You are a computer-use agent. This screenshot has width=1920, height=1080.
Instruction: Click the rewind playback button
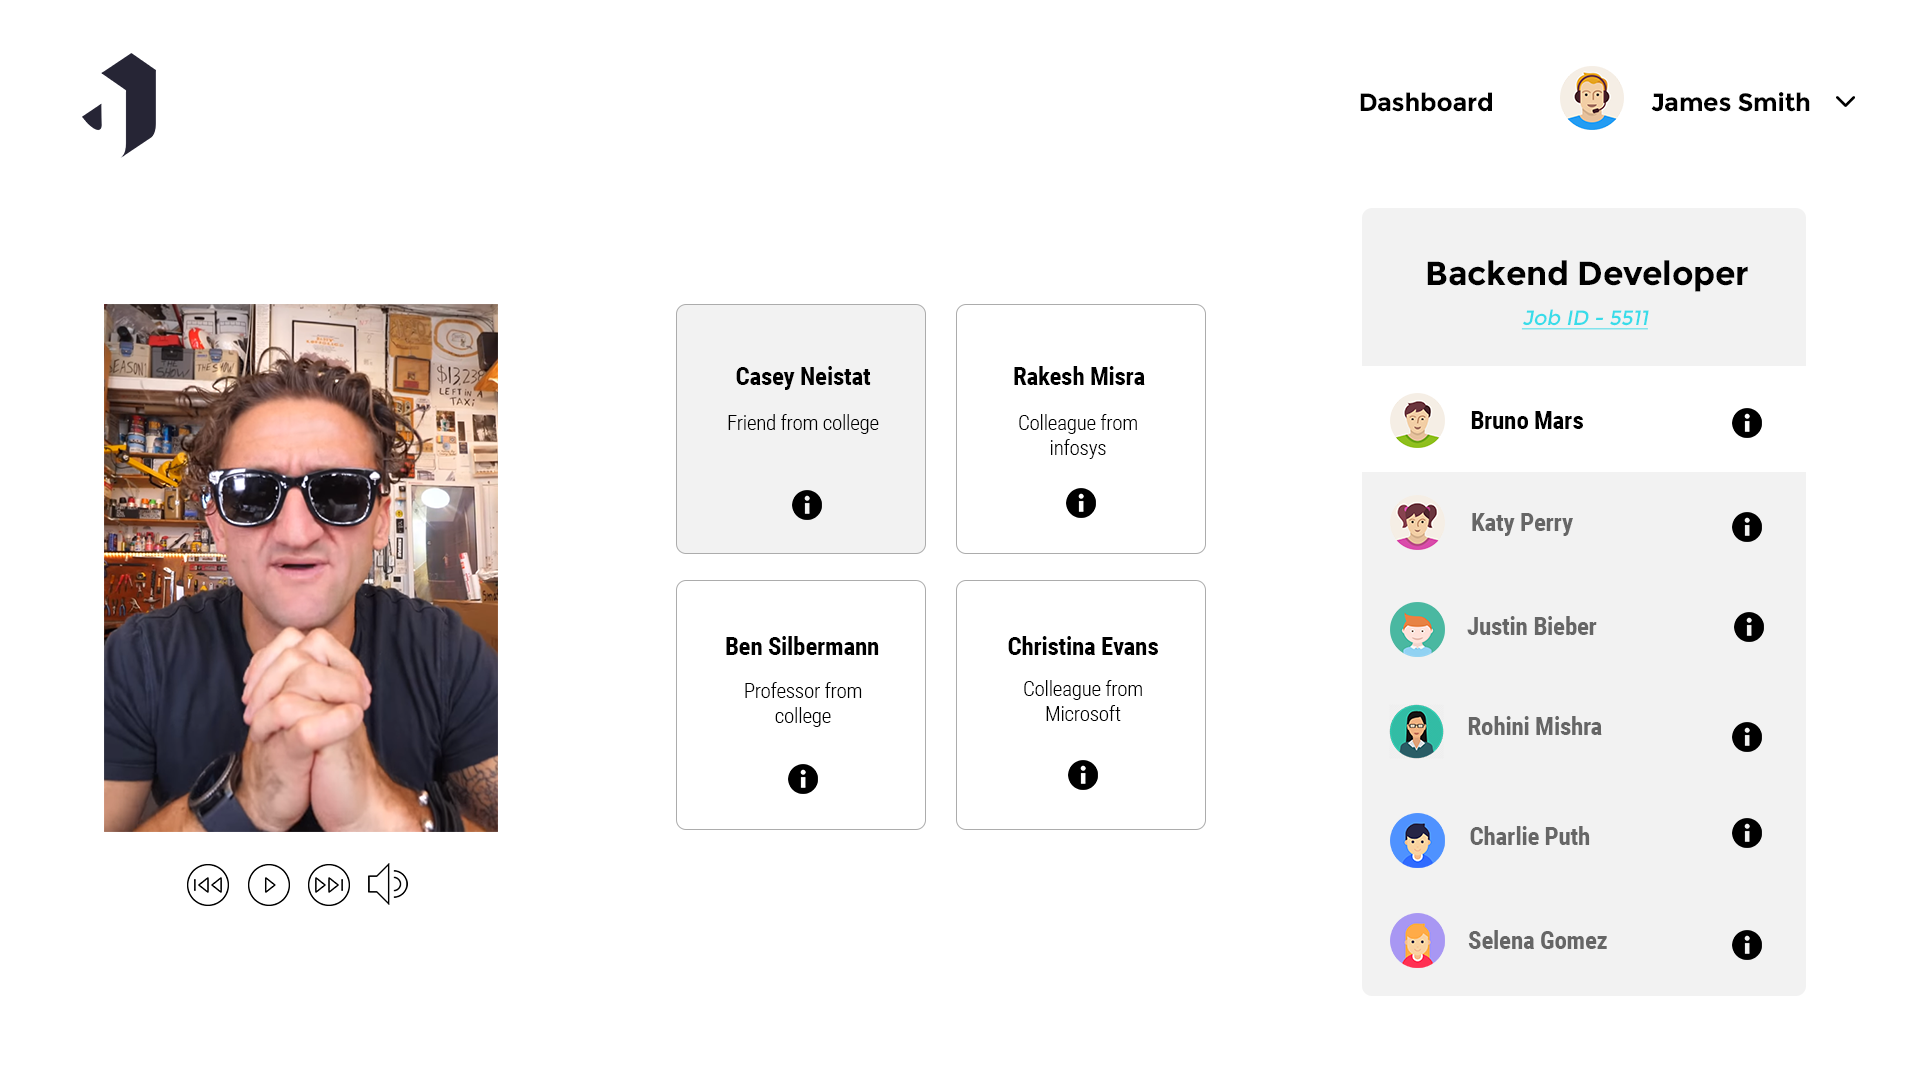(208, 885)
